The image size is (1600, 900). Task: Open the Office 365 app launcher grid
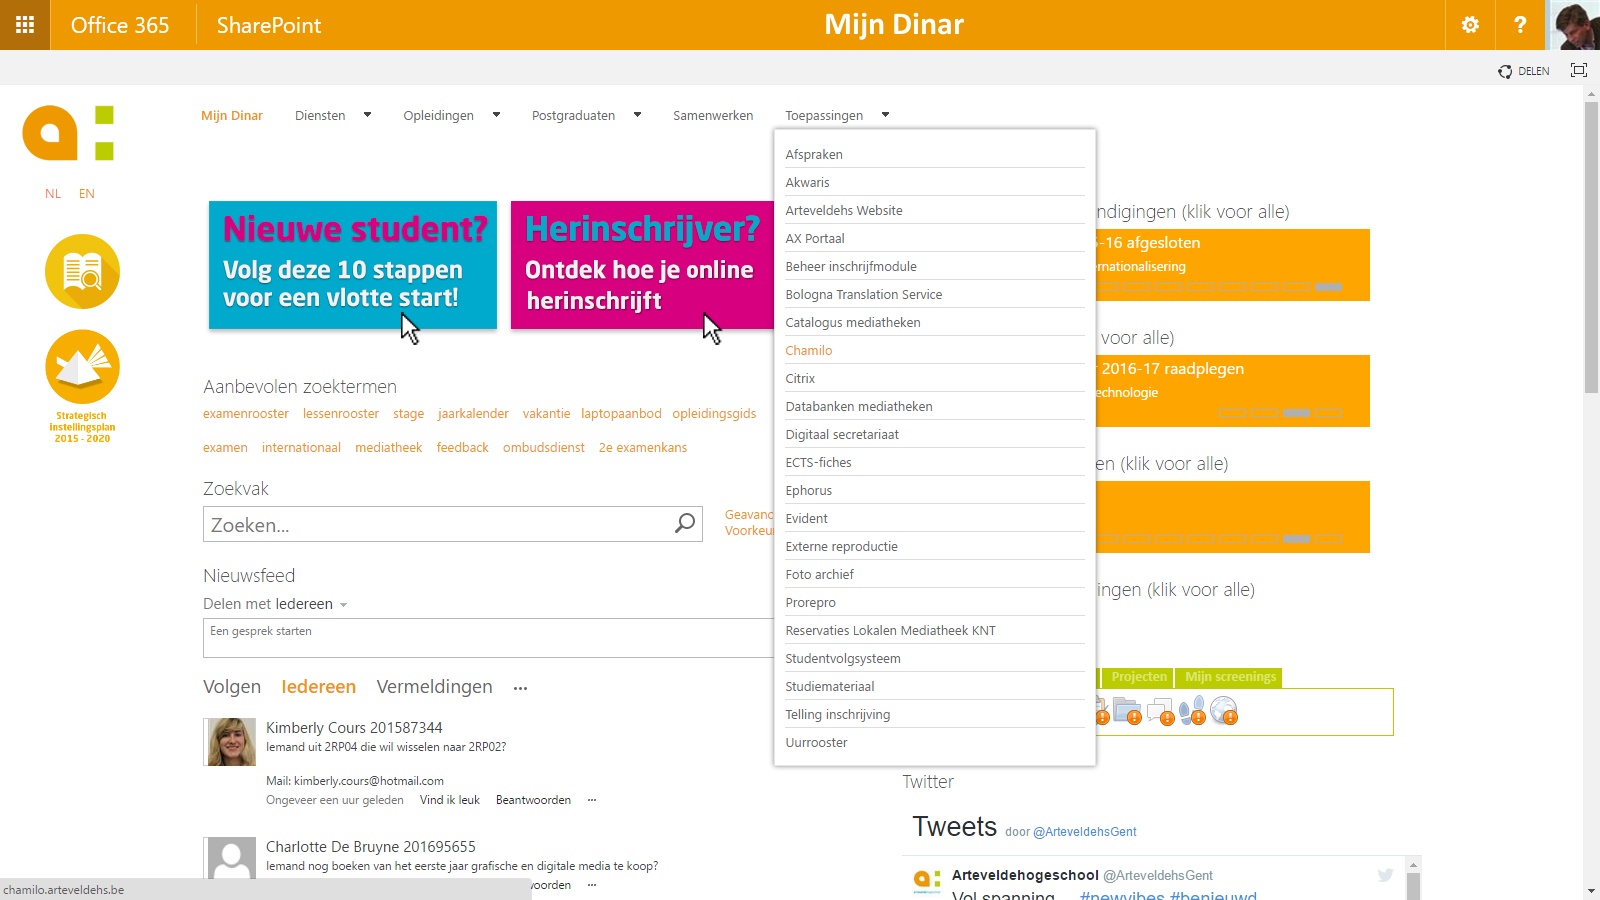[x=25, y=25]
